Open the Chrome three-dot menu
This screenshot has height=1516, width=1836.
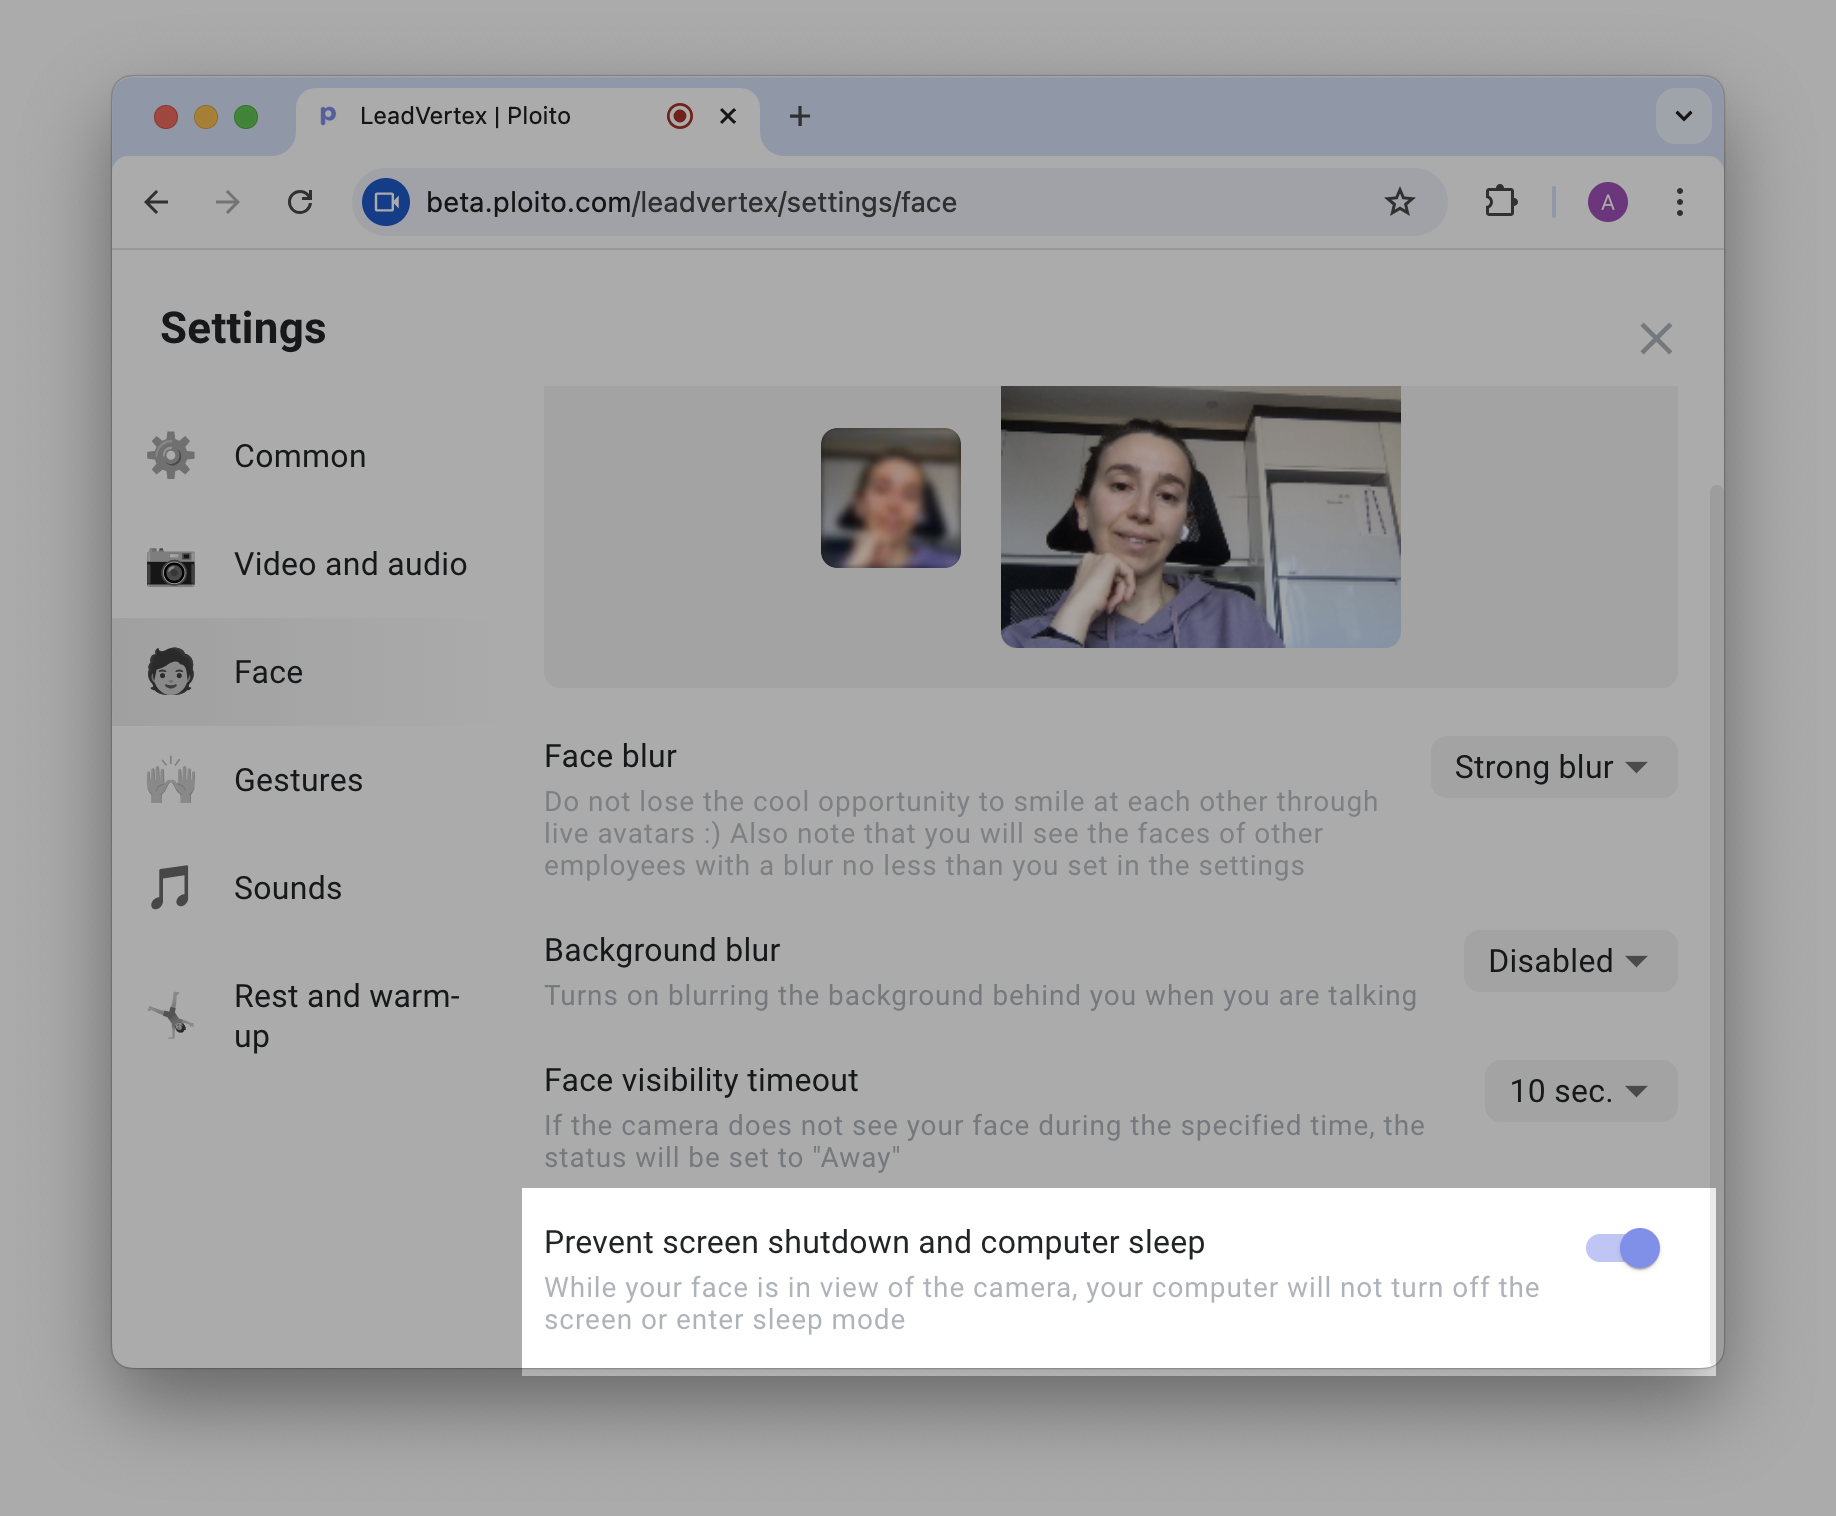point(1680,202)
